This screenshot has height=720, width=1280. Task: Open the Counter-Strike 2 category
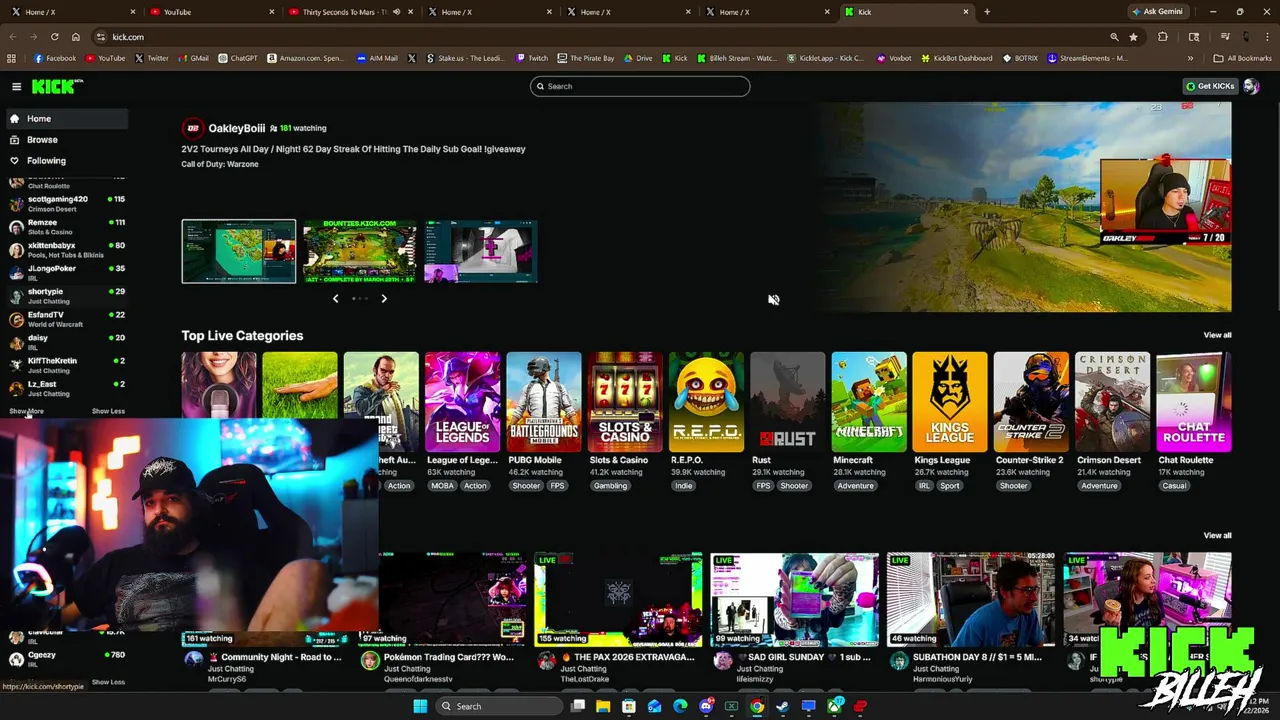1031,402
